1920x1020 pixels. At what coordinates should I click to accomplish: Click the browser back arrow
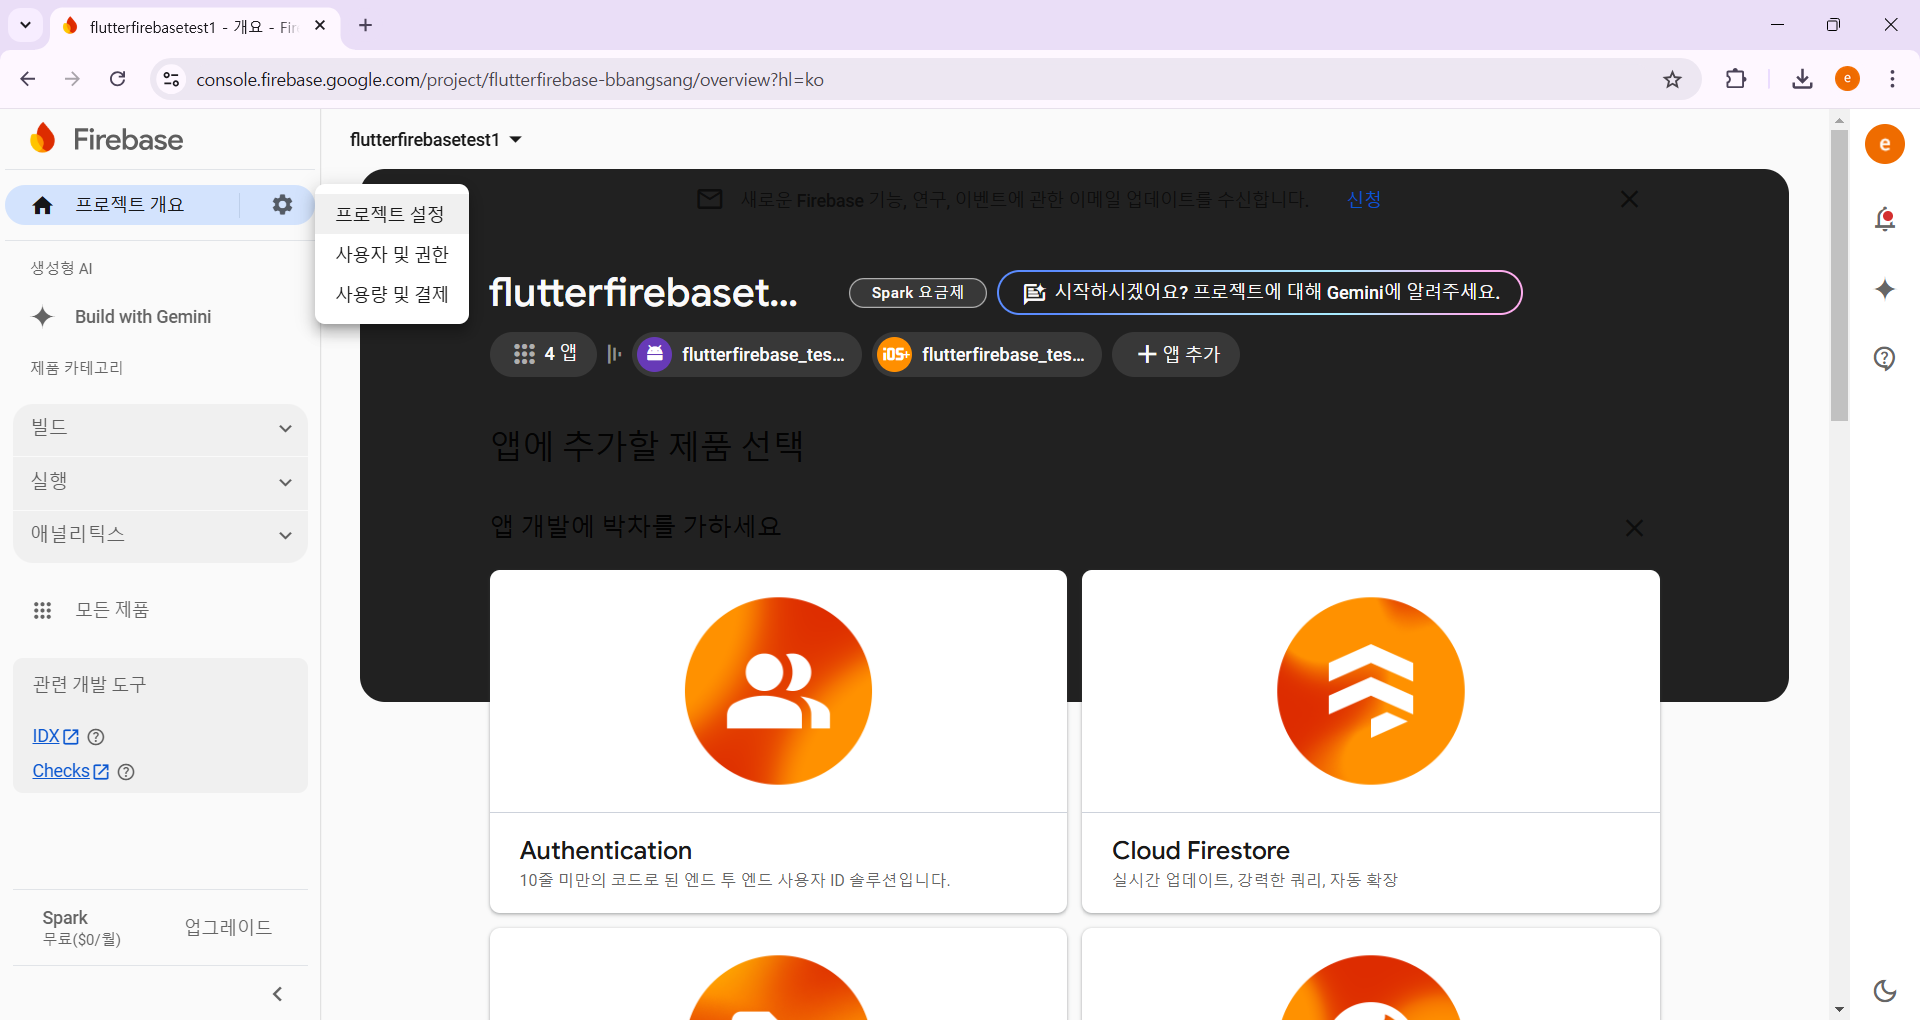[28, 79]
